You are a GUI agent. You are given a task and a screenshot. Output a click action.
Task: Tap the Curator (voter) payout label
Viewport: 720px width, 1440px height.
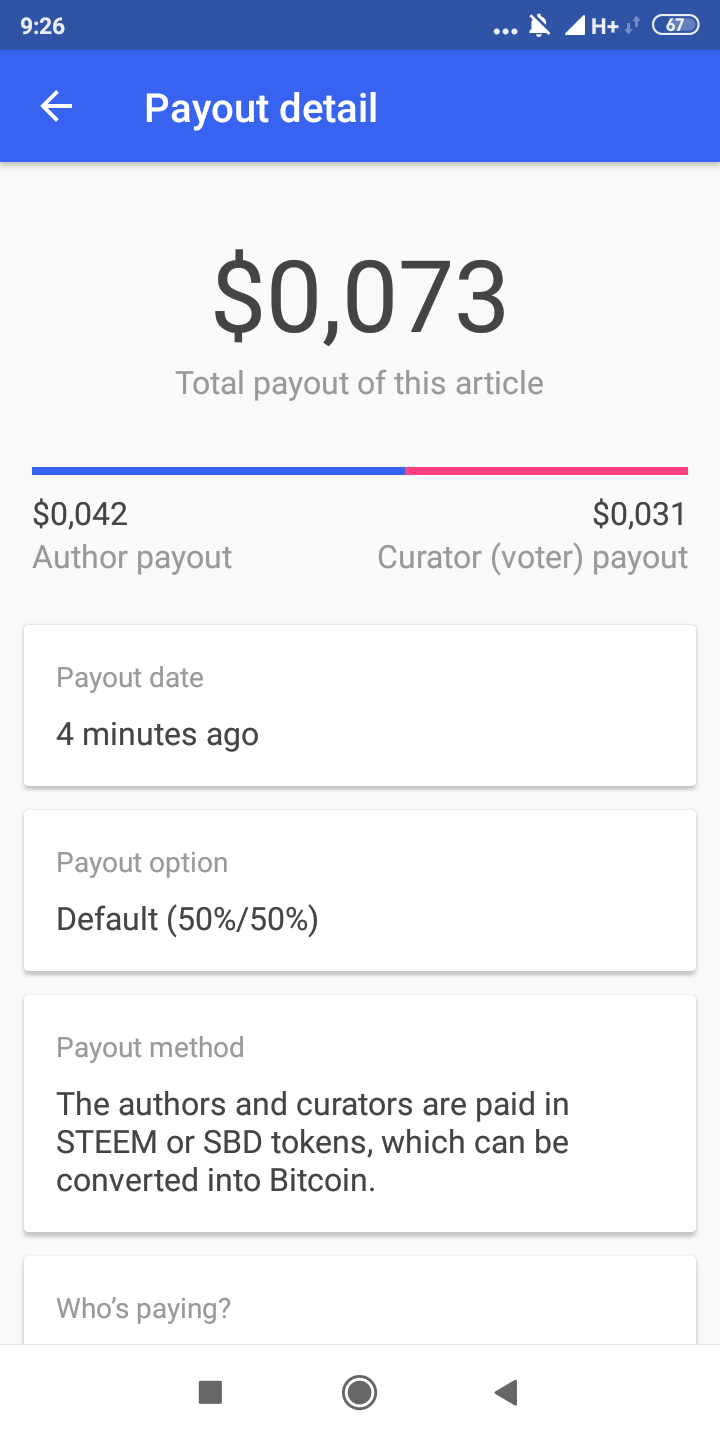pyautogui.click(x=532, y=557)
